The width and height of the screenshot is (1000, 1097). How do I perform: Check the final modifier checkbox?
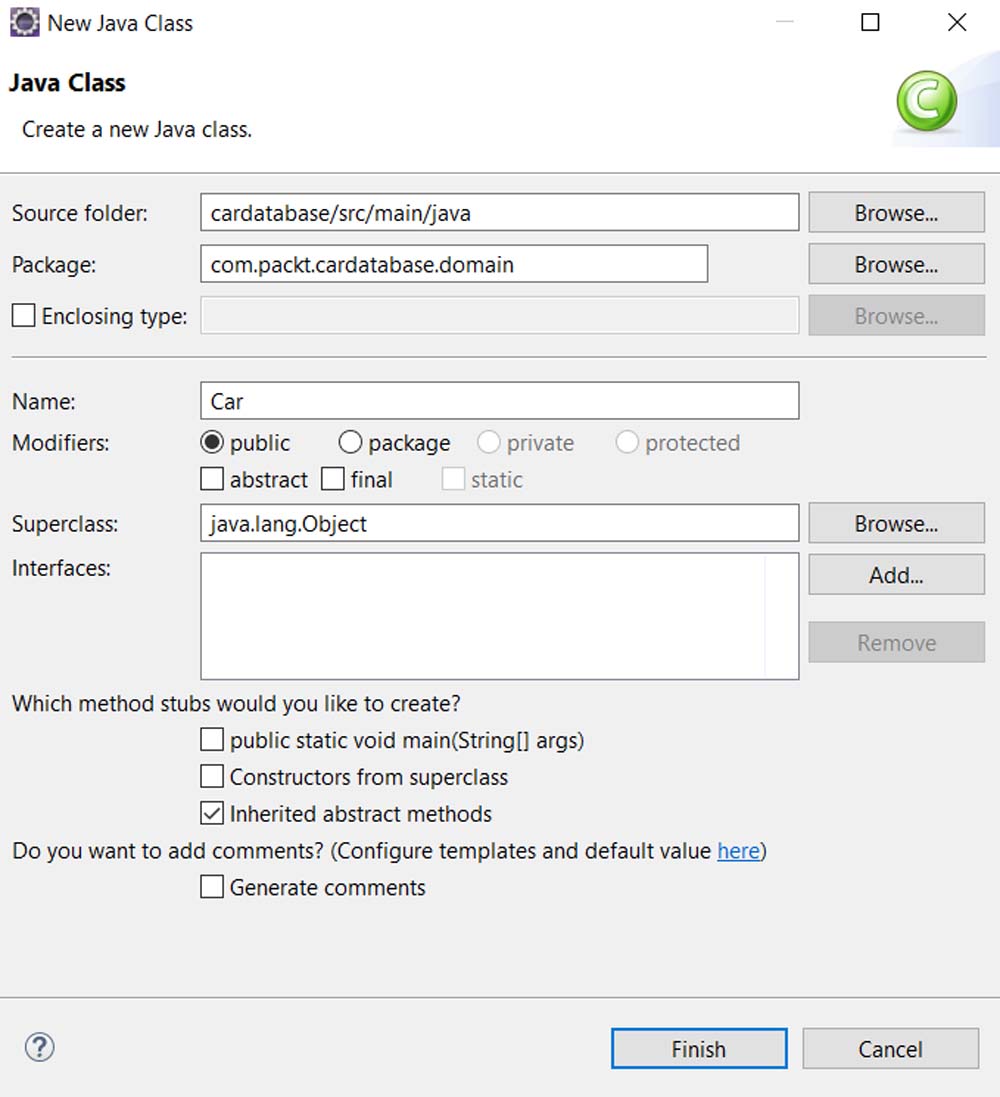(333, 480)
